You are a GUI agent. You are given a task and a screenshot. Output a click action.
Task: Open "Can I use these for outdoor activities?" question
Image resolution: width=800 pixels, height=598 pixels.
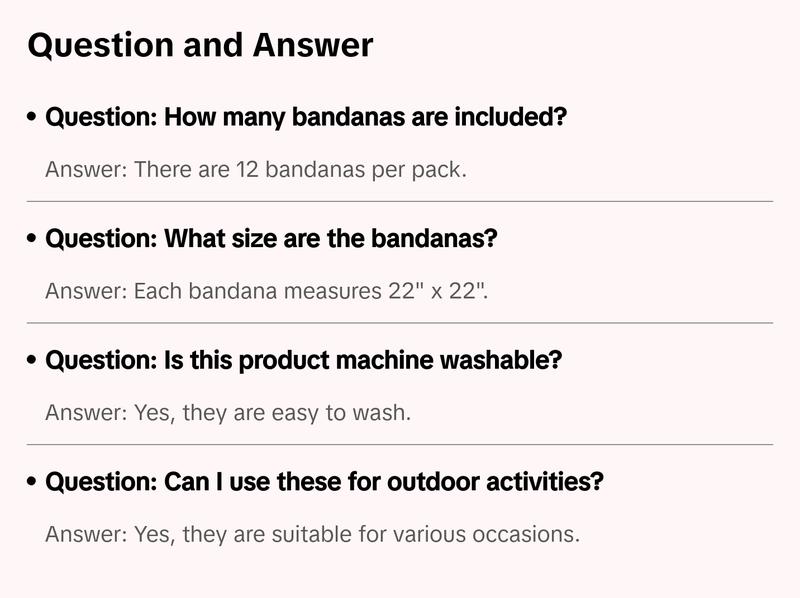pos(325,483)
